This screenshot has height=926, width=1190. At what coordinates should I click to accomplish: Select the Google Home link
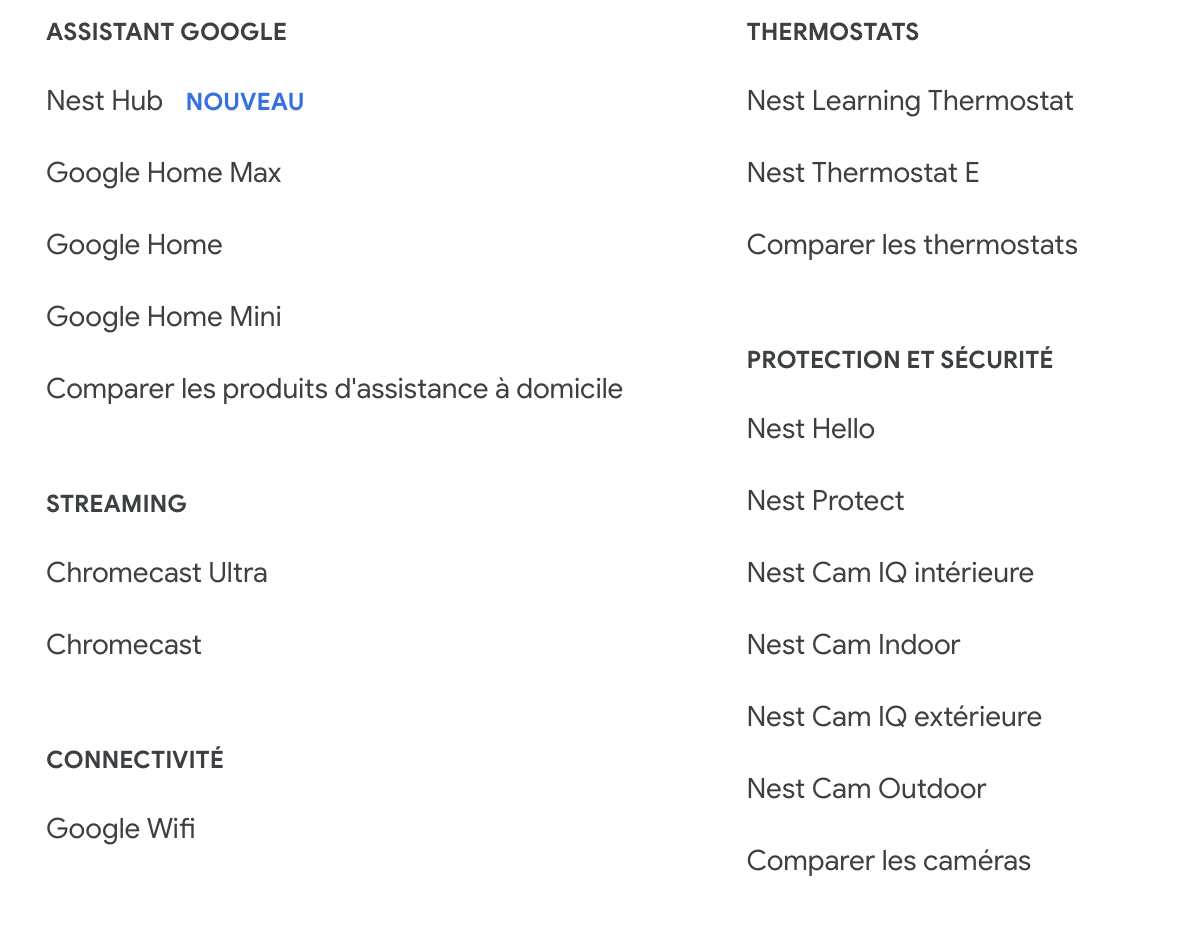[134, 245]
